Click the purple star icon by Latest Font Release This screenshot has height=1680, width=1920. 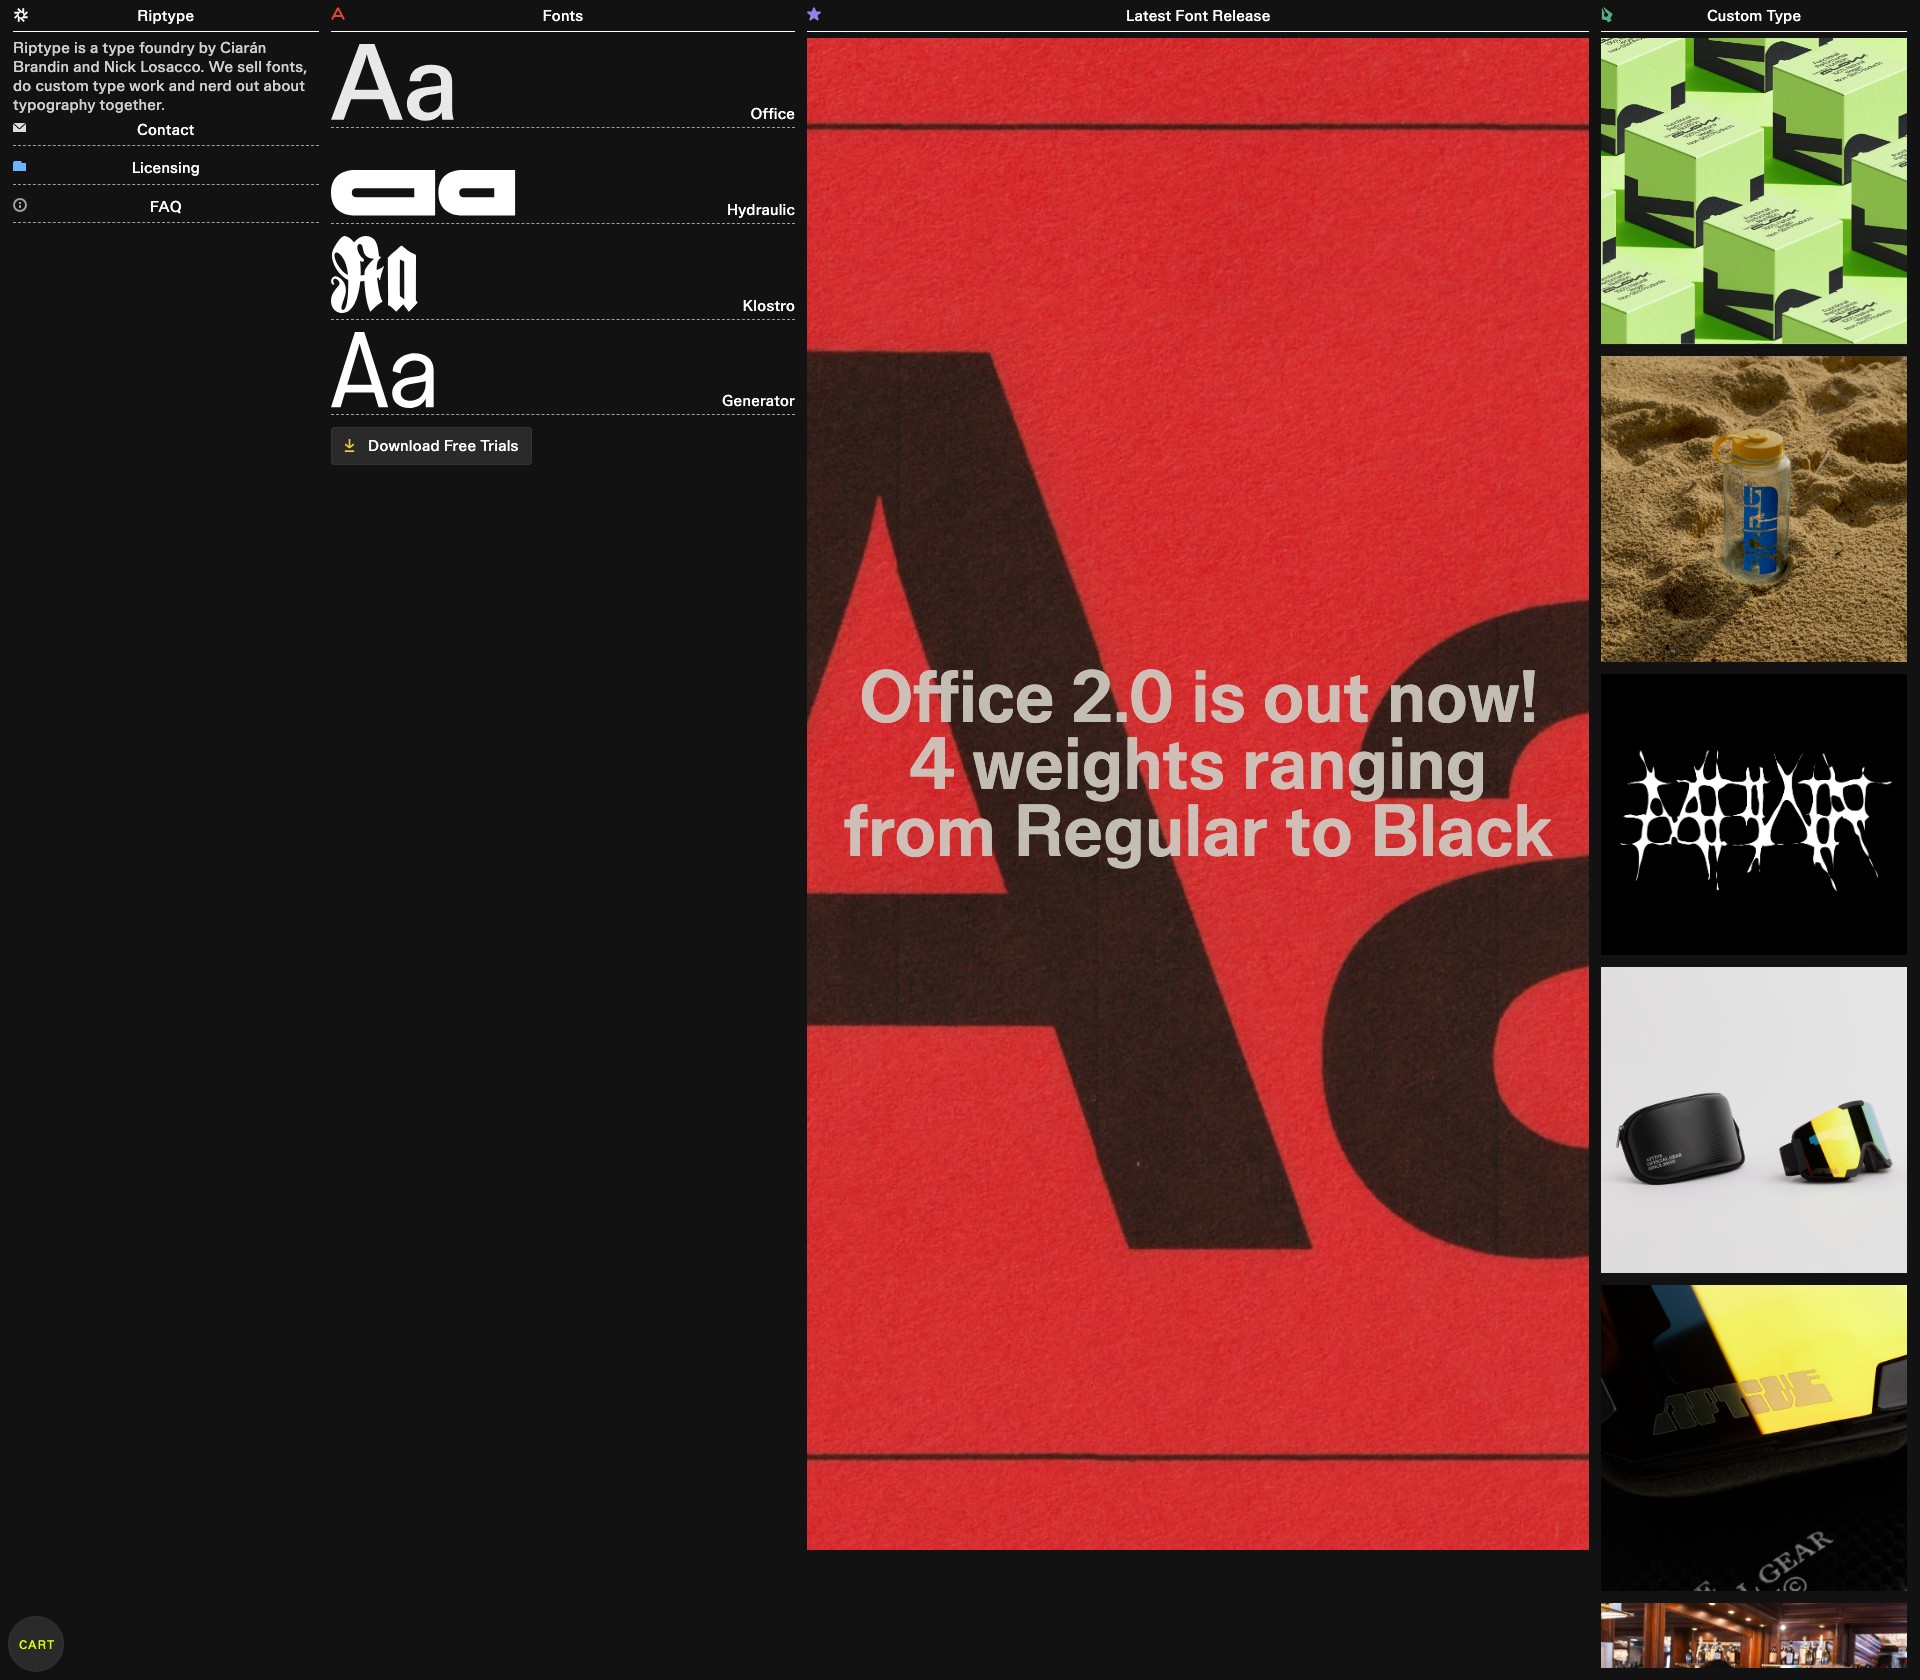point(814,14)
